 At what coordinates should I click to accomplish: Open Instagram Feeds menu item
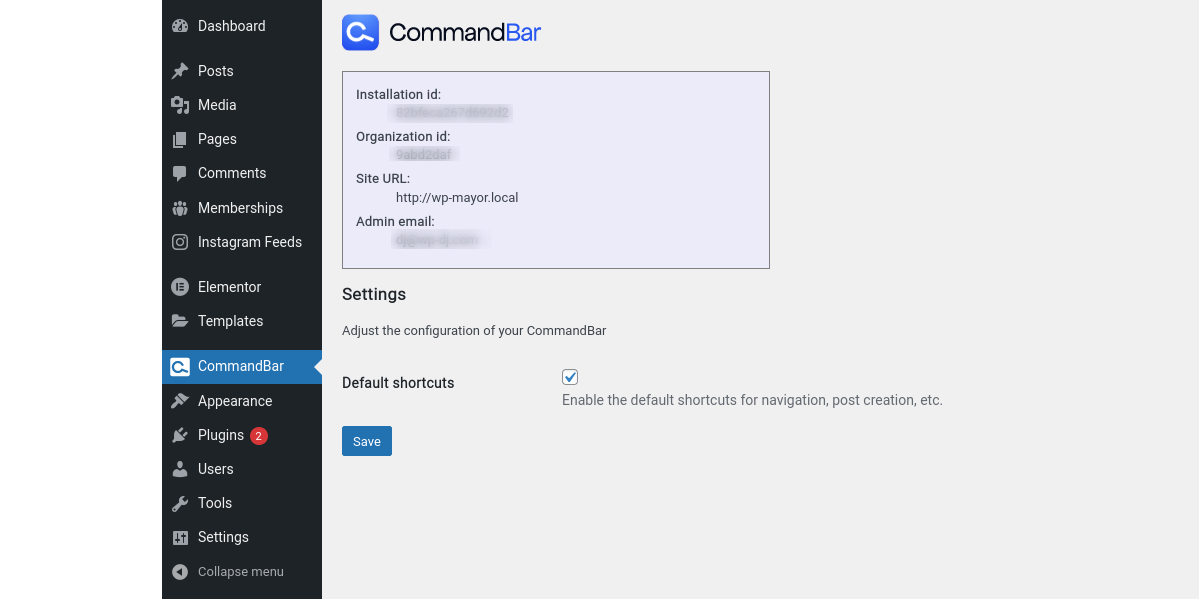[x=242, y=242]
